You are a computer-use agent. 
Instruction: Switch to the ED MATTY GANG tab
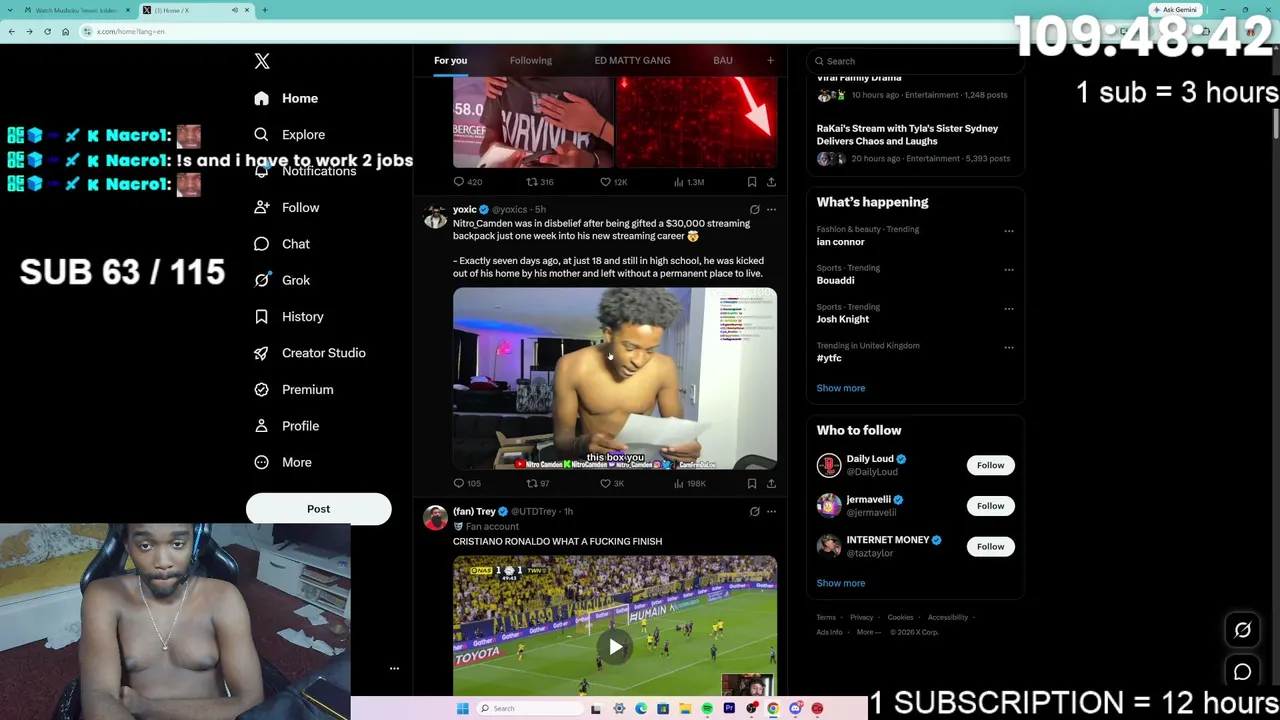(633, 61)
